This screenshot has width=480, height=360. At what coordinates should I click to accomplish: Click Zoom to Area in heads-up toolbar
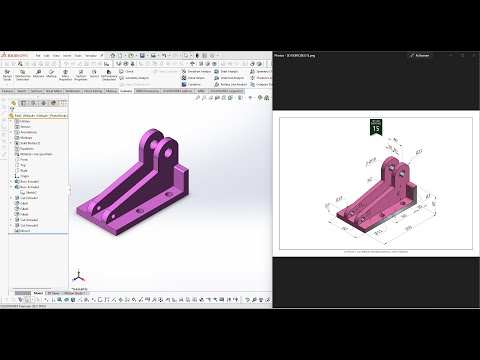point(204,98)
